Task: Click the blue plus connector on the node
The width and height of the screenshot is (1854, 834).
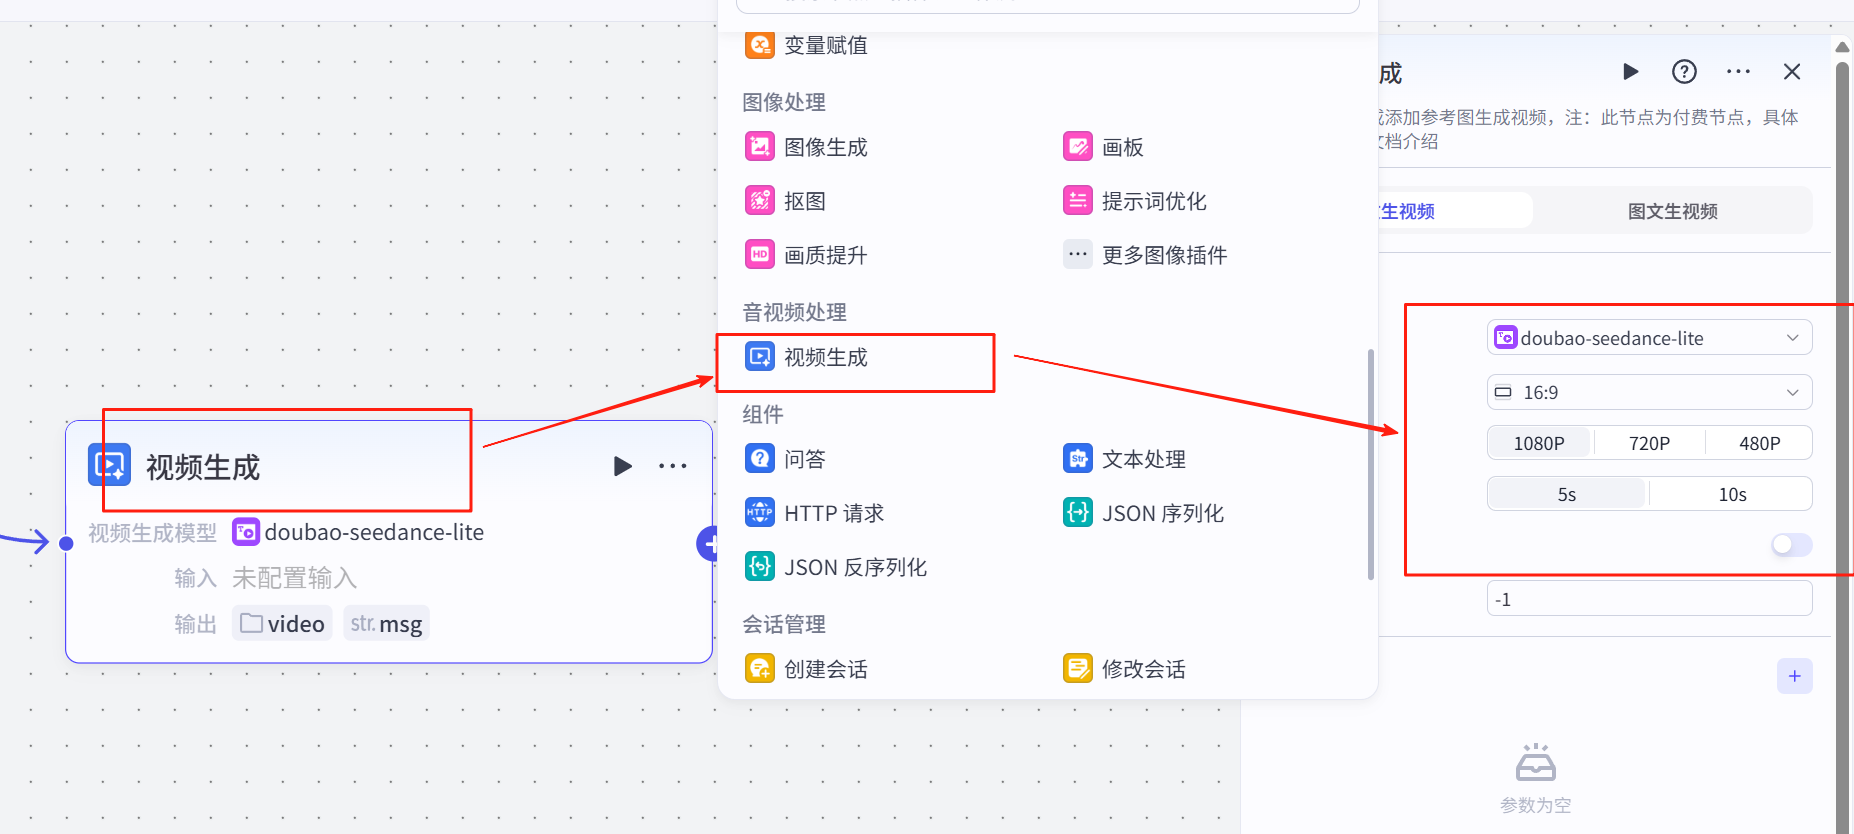Action: (x=708, y=544)
